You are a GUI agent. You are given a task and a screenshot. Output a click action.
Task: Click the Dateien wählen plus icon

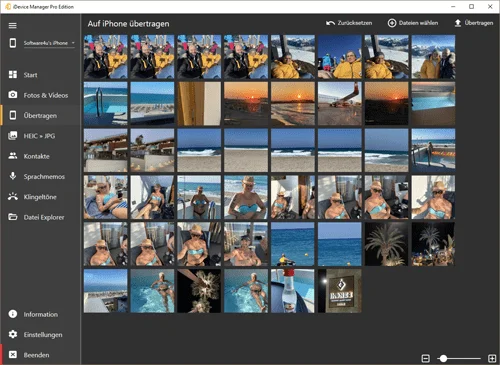click(392, 23)
